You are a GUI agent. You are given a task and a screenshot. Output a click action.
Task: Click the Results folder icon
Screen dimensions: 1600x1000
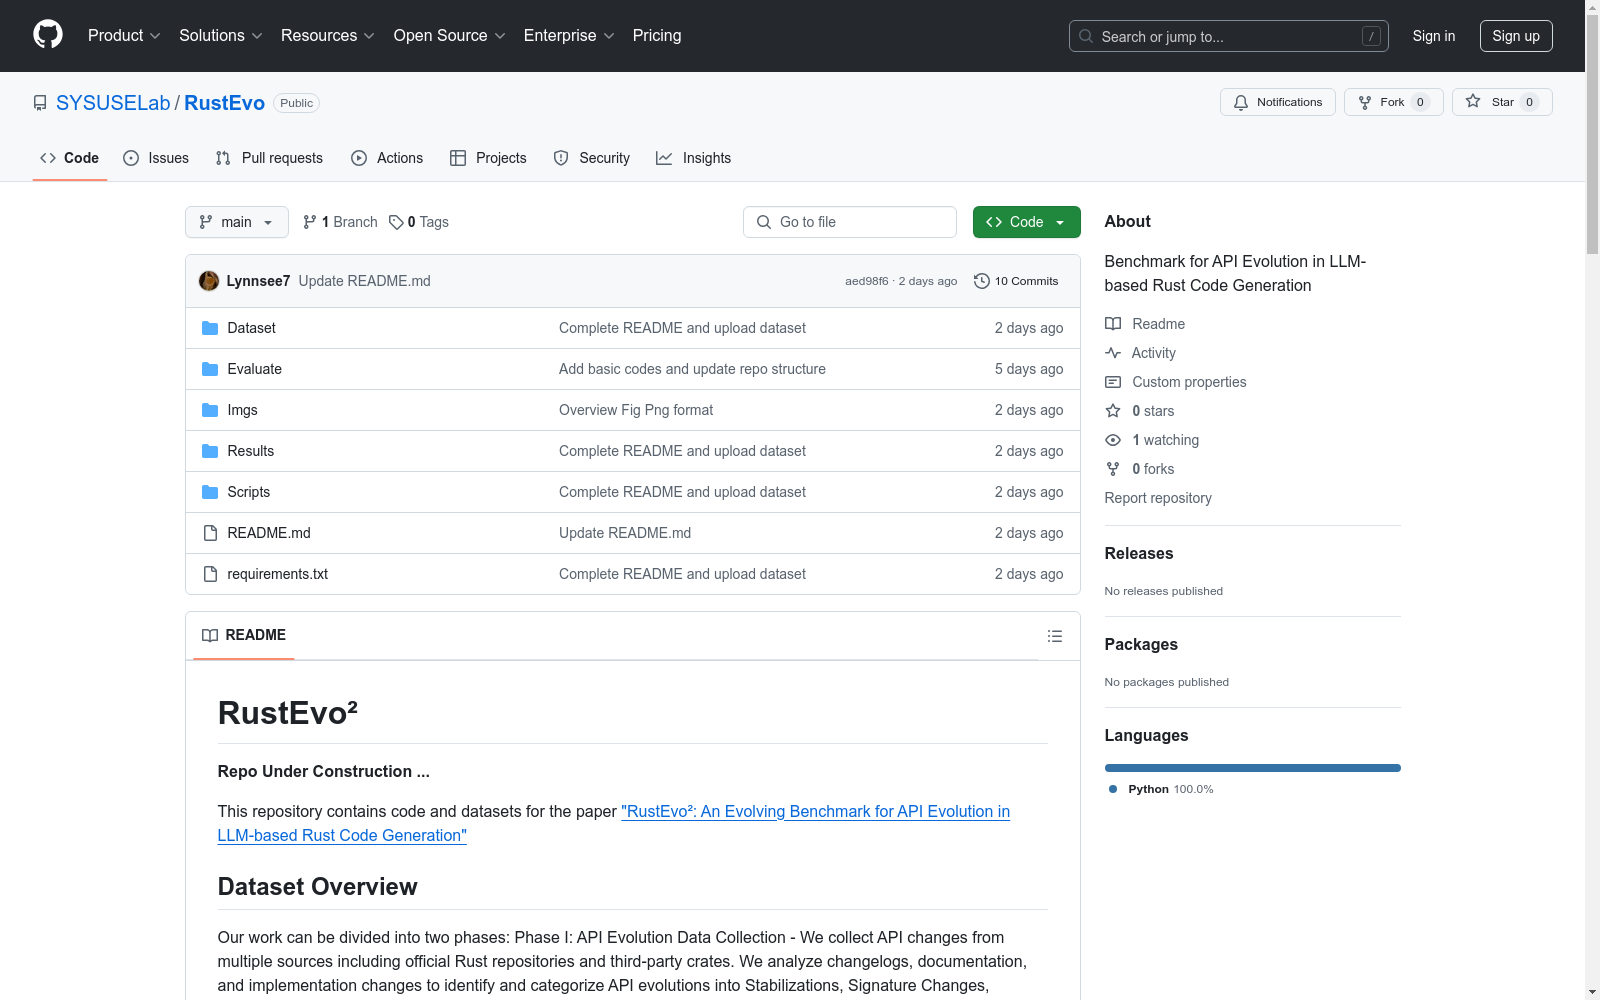pyautogui.click(x=210, y=451)
